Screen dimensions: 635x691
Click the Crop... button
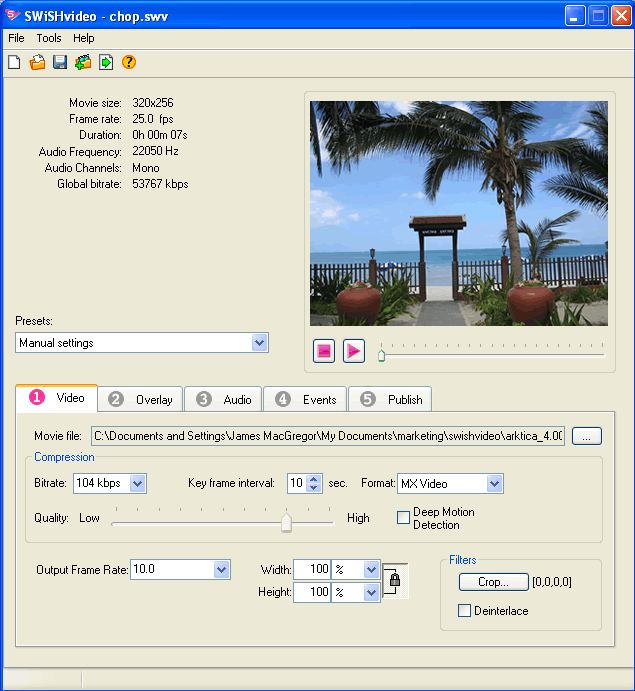(x=493, y=582)
